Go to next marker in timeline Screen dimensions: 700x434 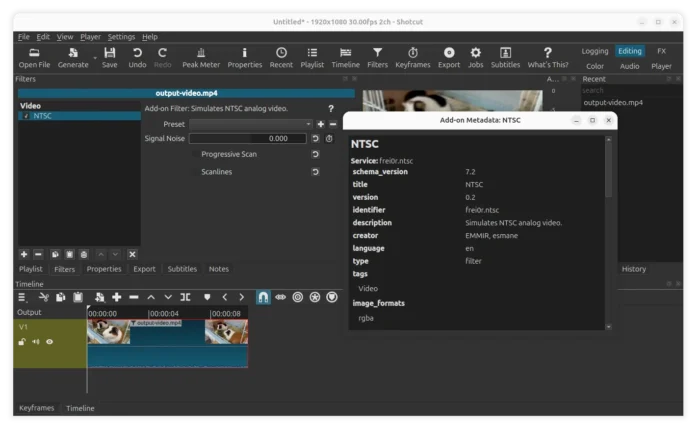click(242, 297)
